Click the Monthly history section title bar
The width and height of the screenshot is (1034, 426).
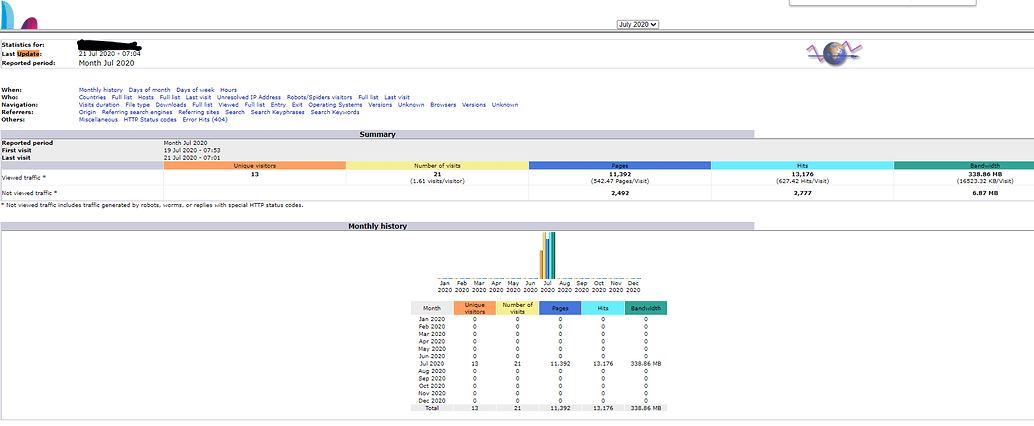(x=377, y=226)
